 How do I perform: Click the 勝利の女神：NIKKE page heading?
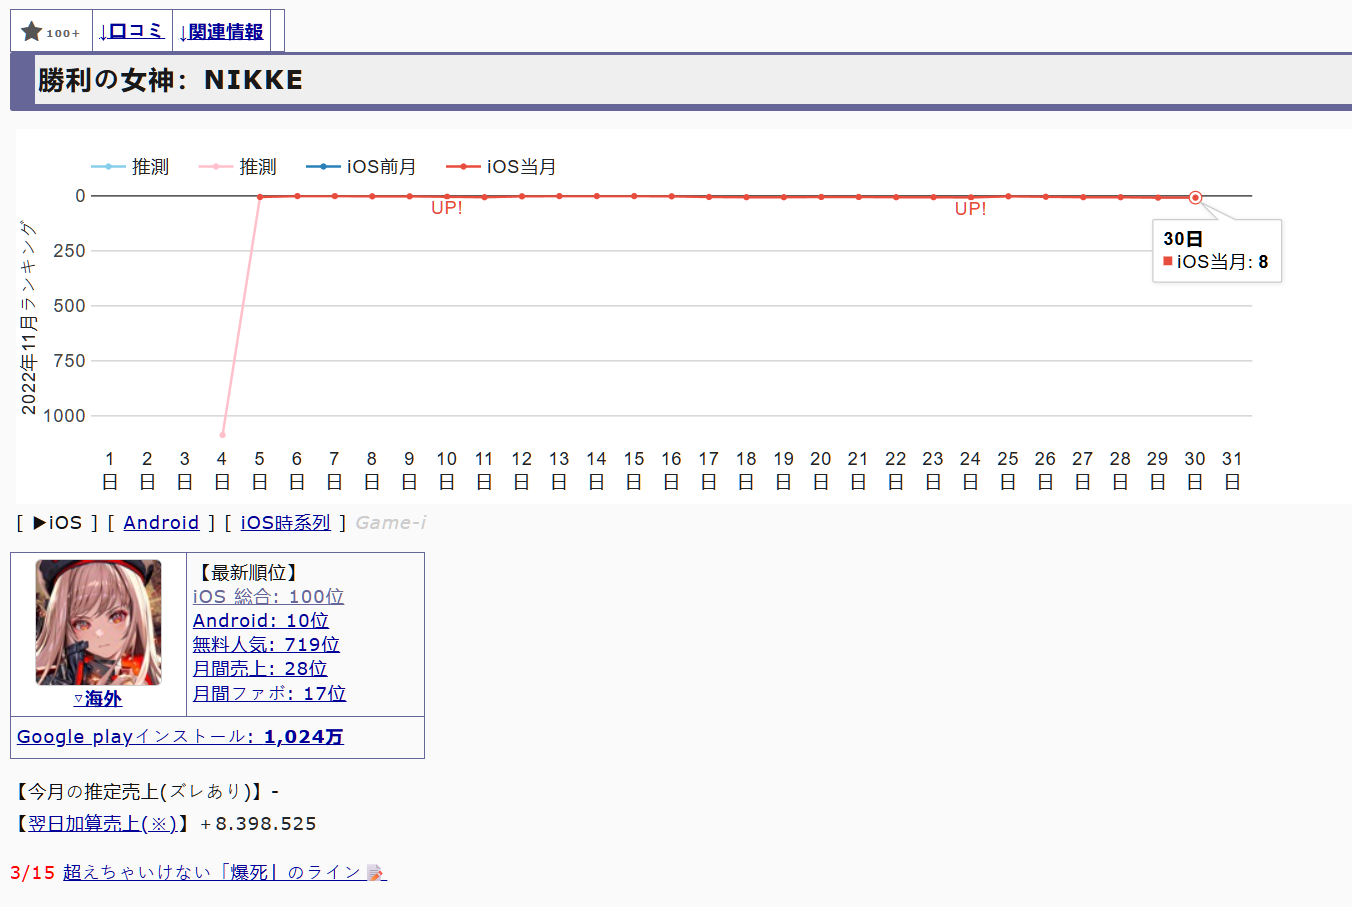click(x=170, y=80)
